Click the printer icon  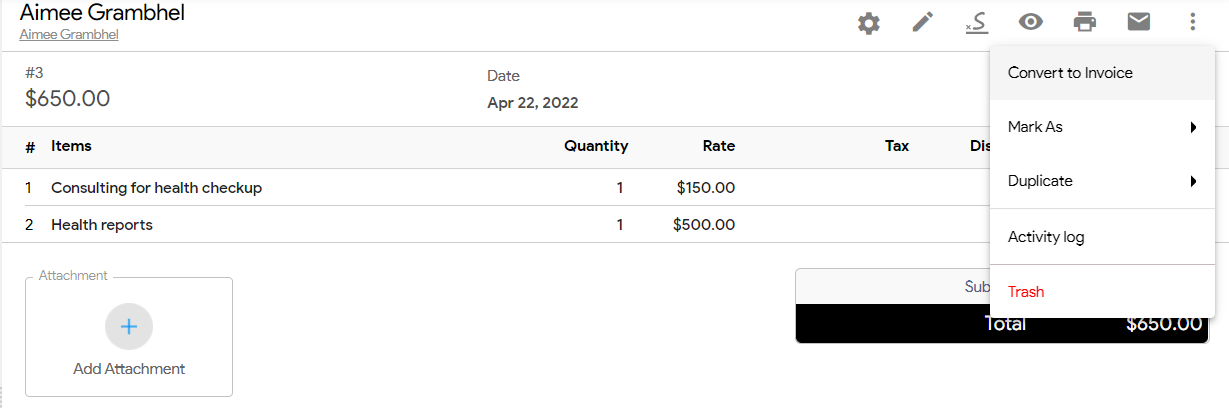pyautogui.click(x=1085, y=22)
